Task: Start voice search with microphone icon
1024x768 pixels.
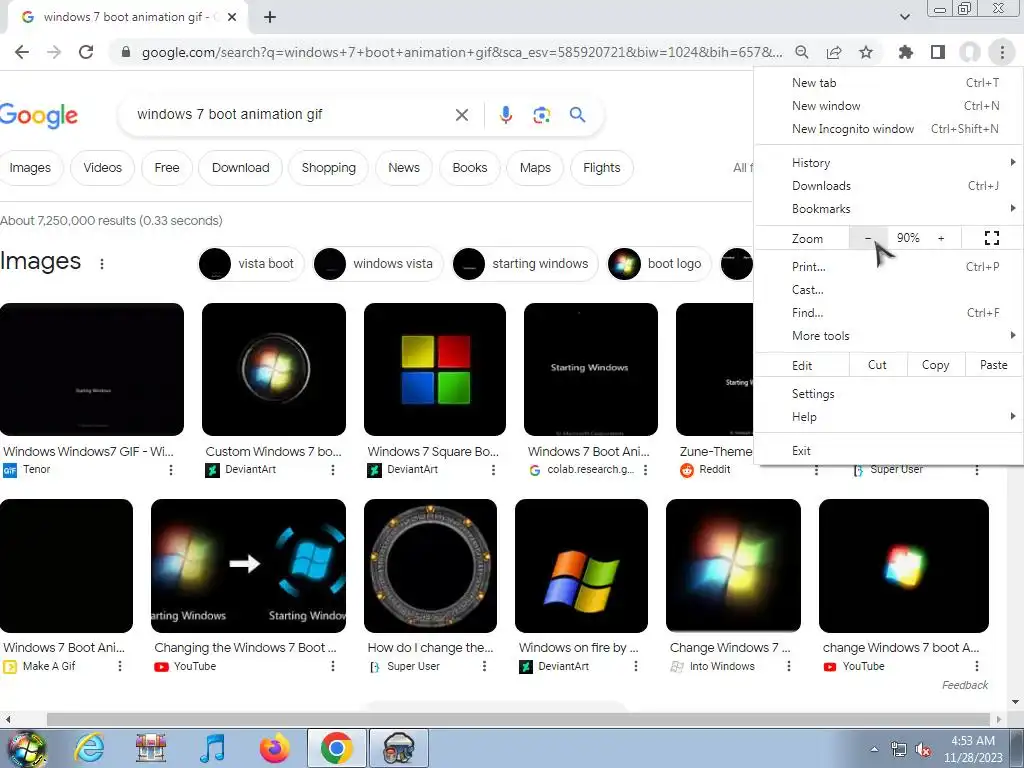Action: 505,115
